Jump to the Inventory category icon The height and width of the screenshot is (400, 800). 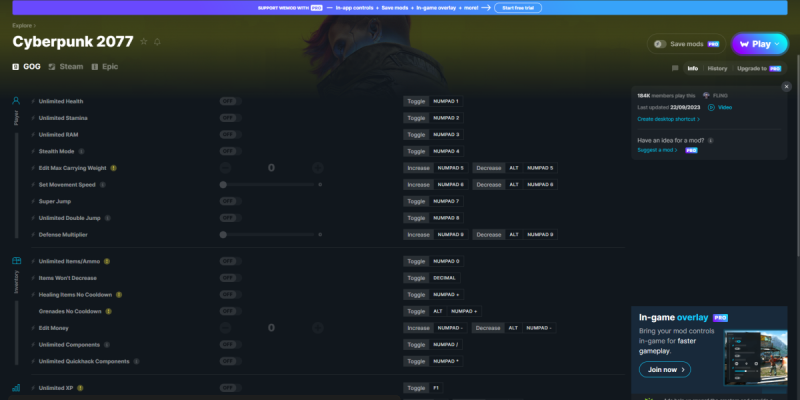tap(16, 261)
